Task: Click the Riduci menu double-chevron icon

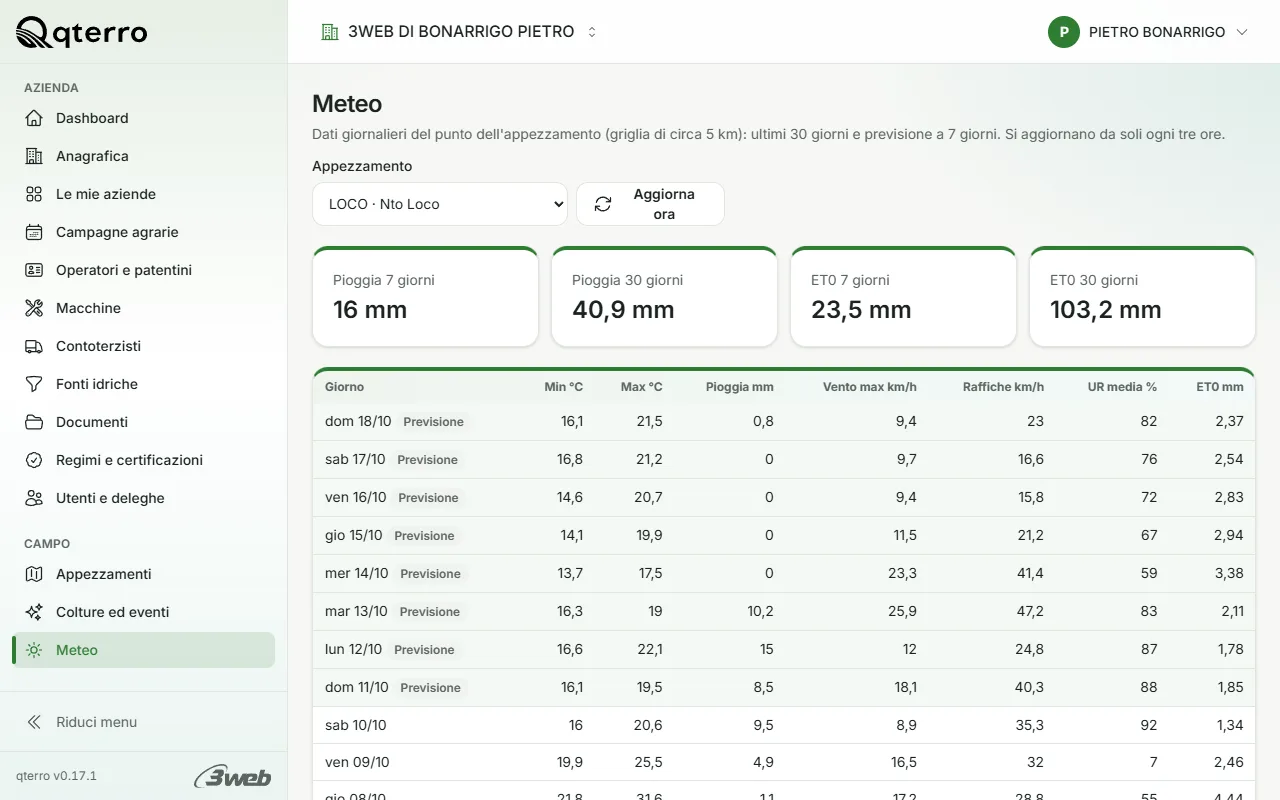Action: (34, 722)
